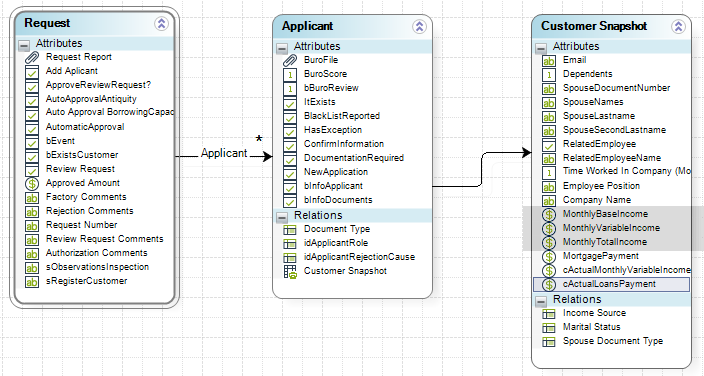Click the paperclip icon beside BuroFile
The image size is (704, 376).
click(x=290, y=60)
